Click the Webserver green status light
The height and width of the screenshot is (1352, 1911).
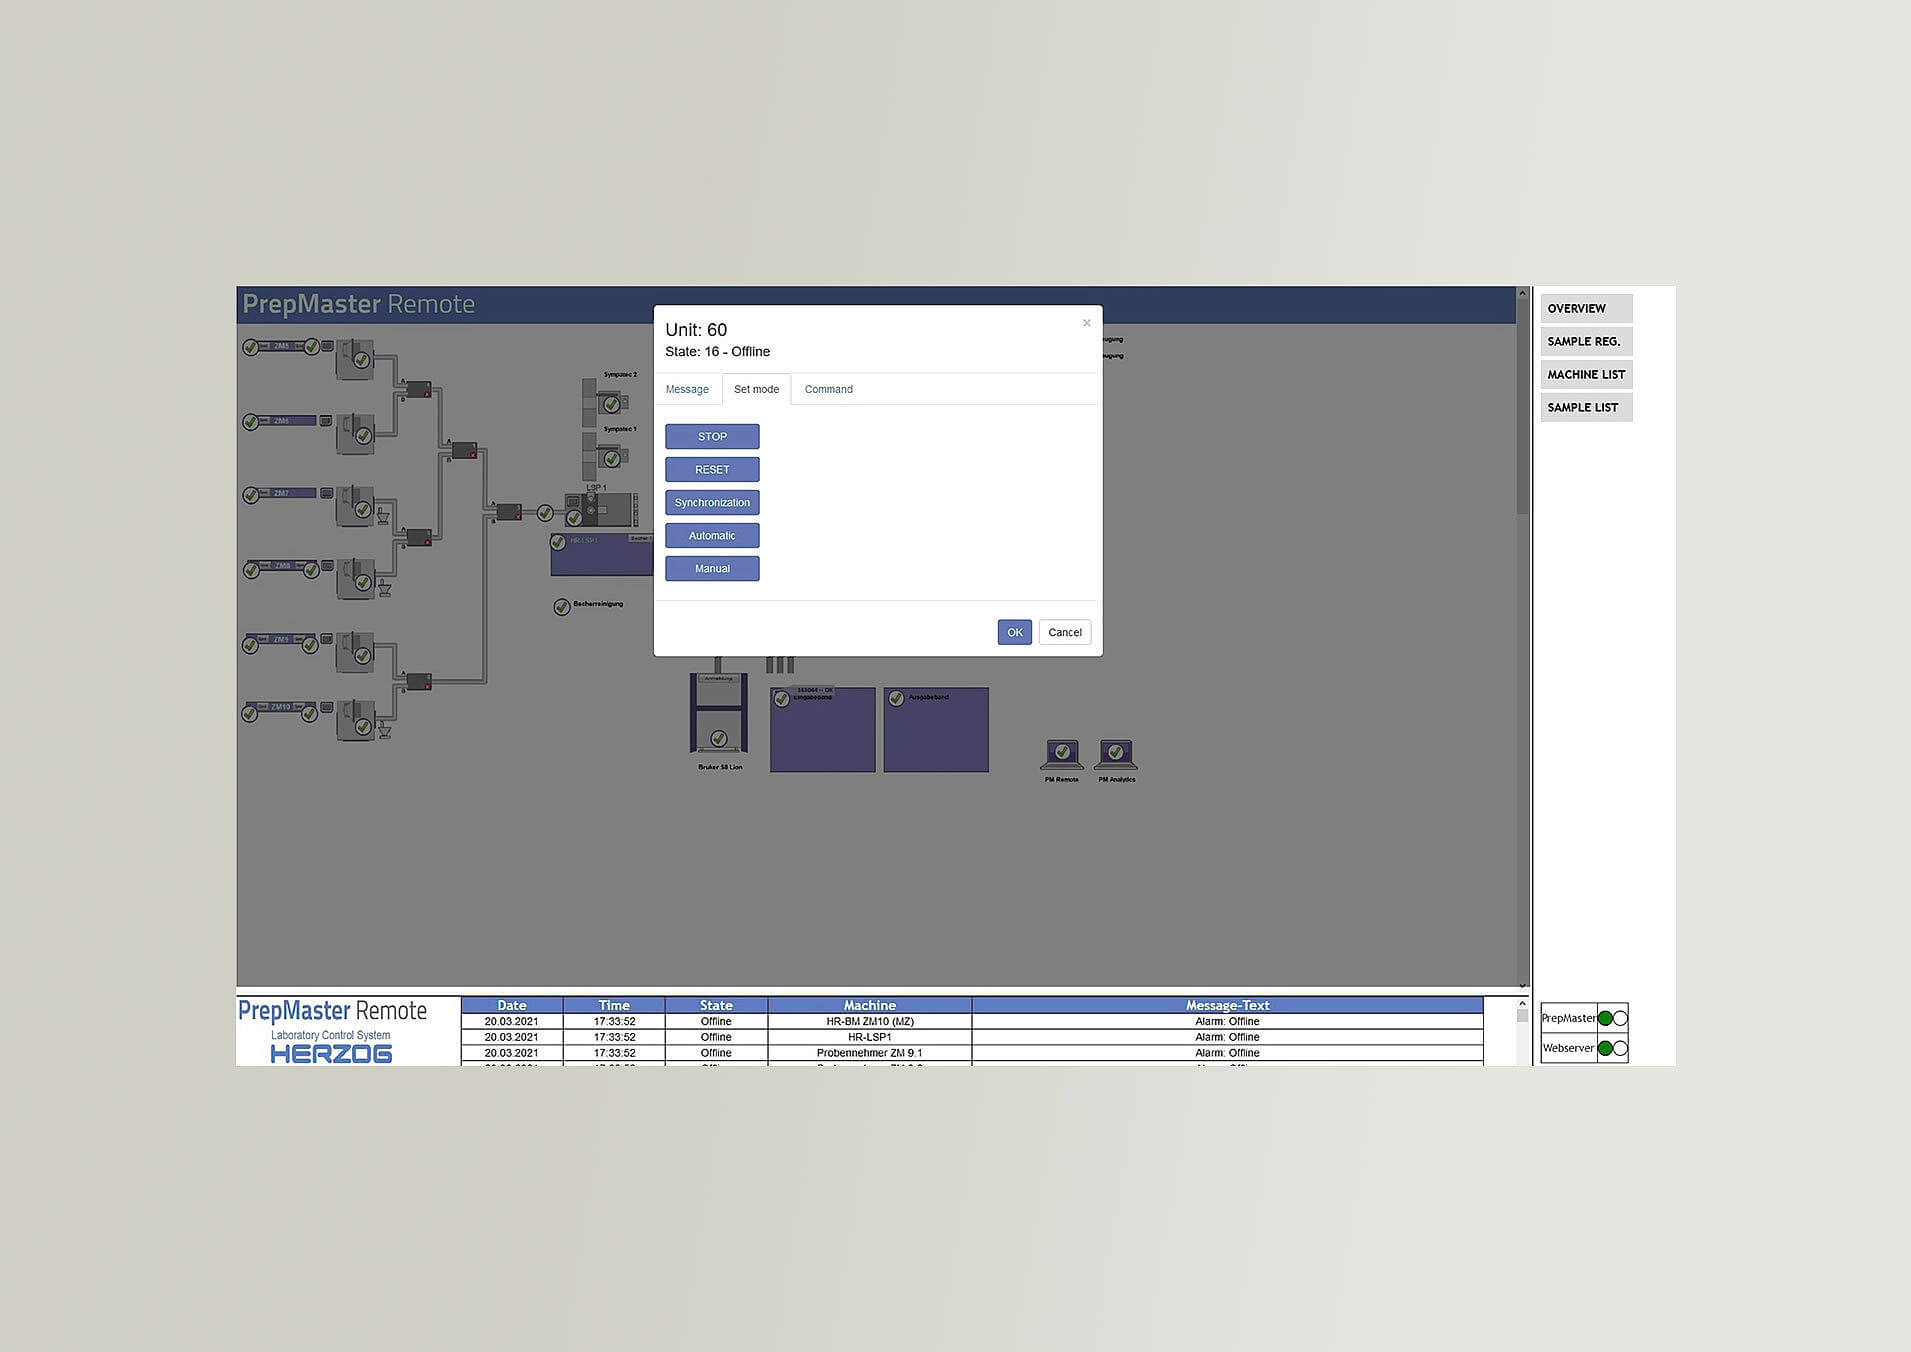[1605, 1048]
